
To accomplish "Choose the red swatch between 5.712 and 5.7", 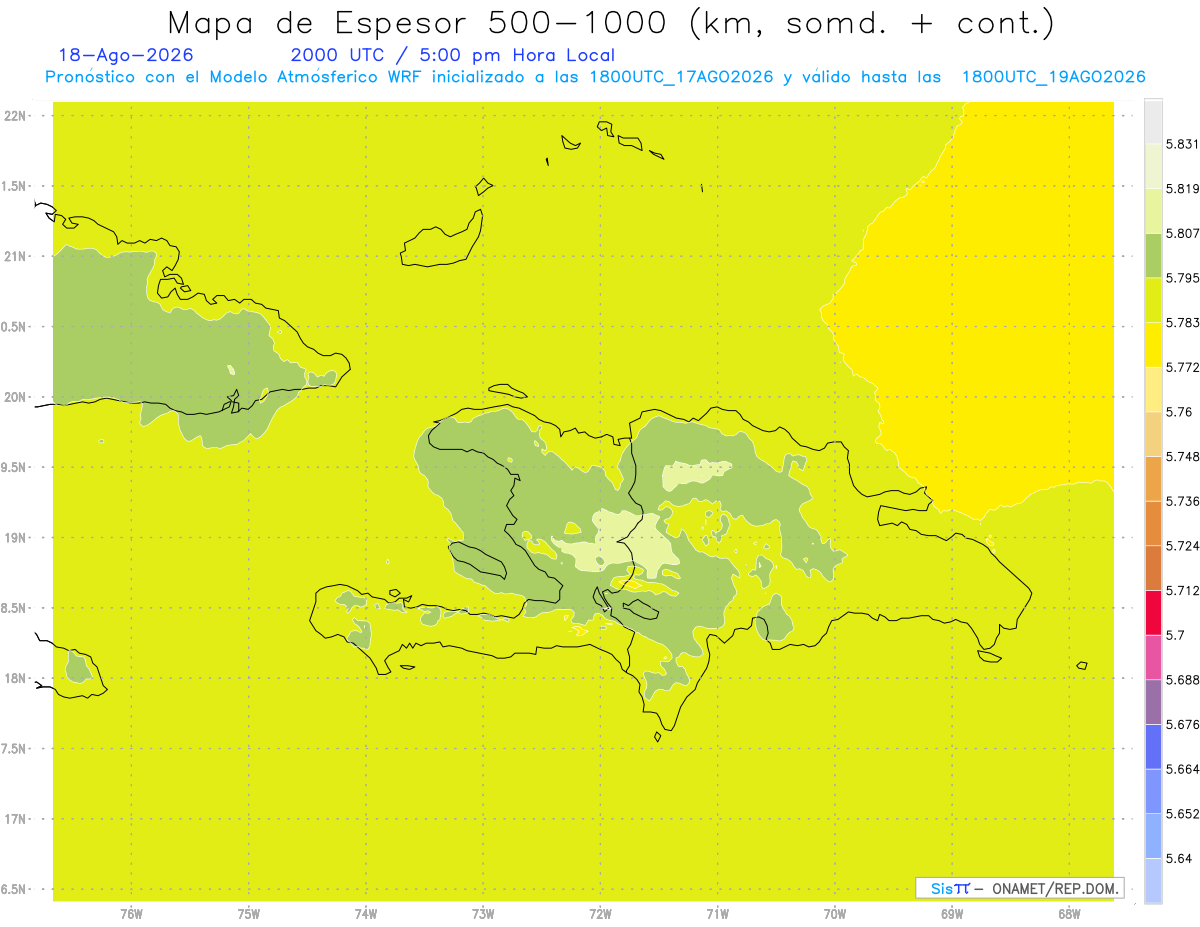I will [1153, 612].
